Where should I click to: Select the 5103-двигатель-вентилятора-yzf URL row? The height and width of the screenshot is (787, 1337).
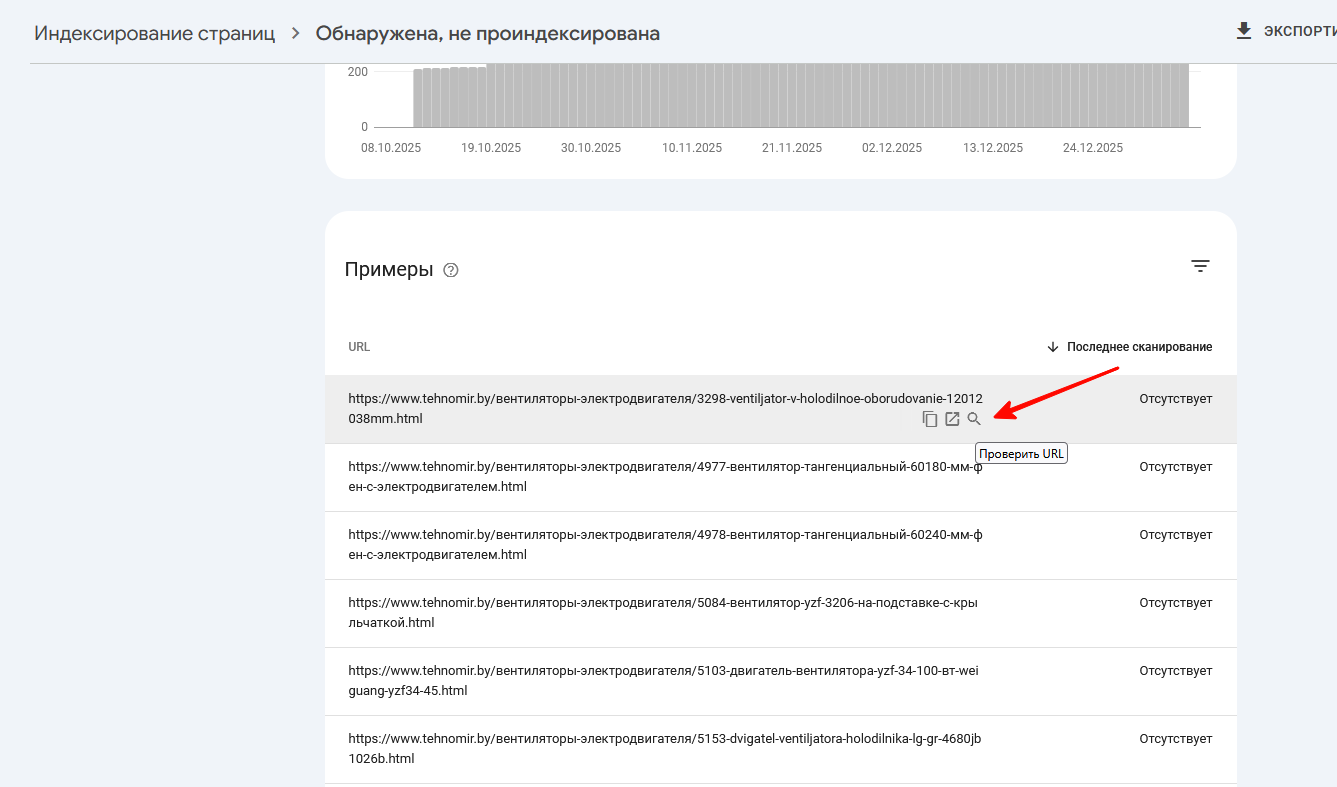[x=665, y=681]
